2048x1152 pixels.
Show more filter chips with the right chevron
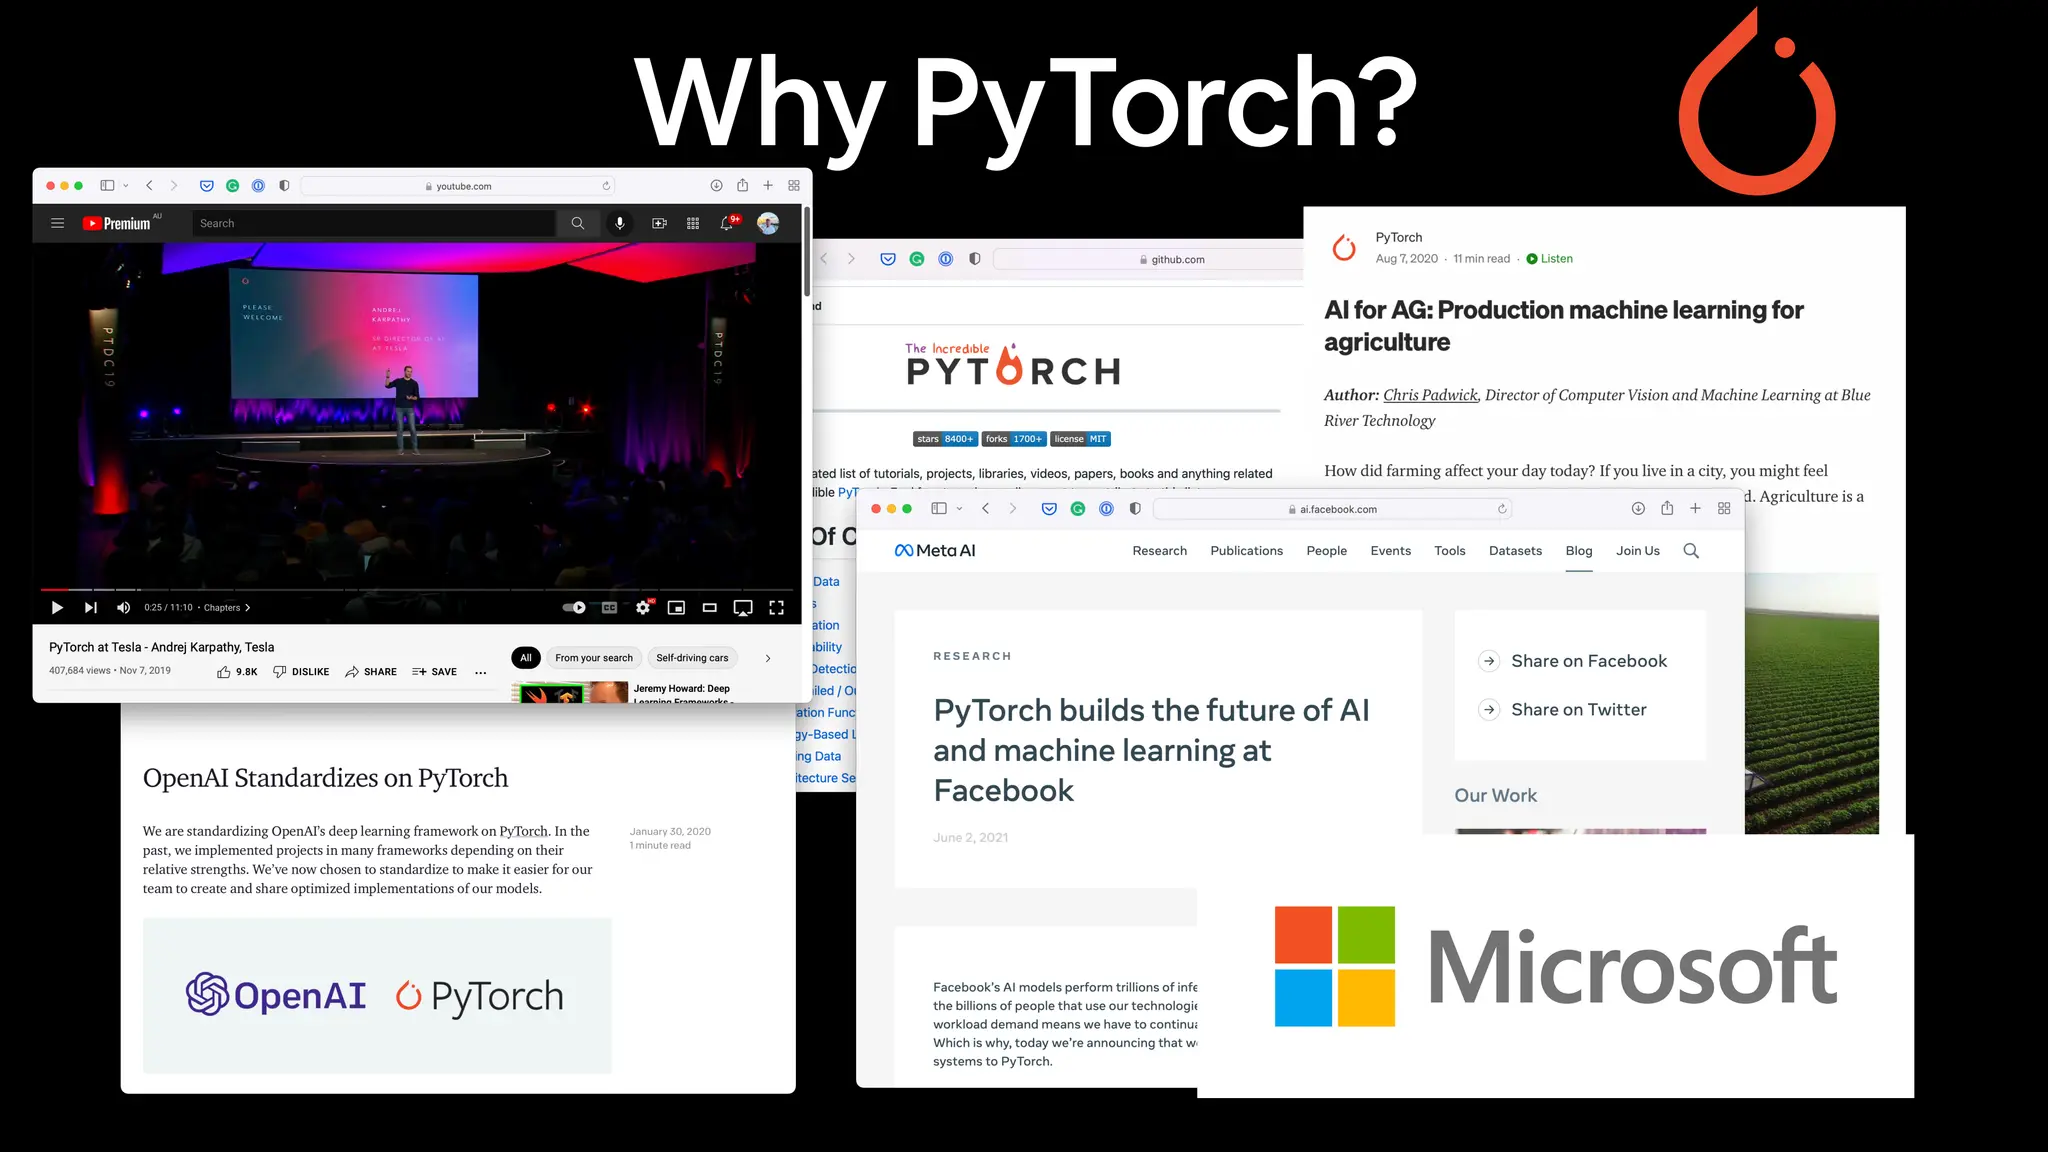click(x=767, y=658)
